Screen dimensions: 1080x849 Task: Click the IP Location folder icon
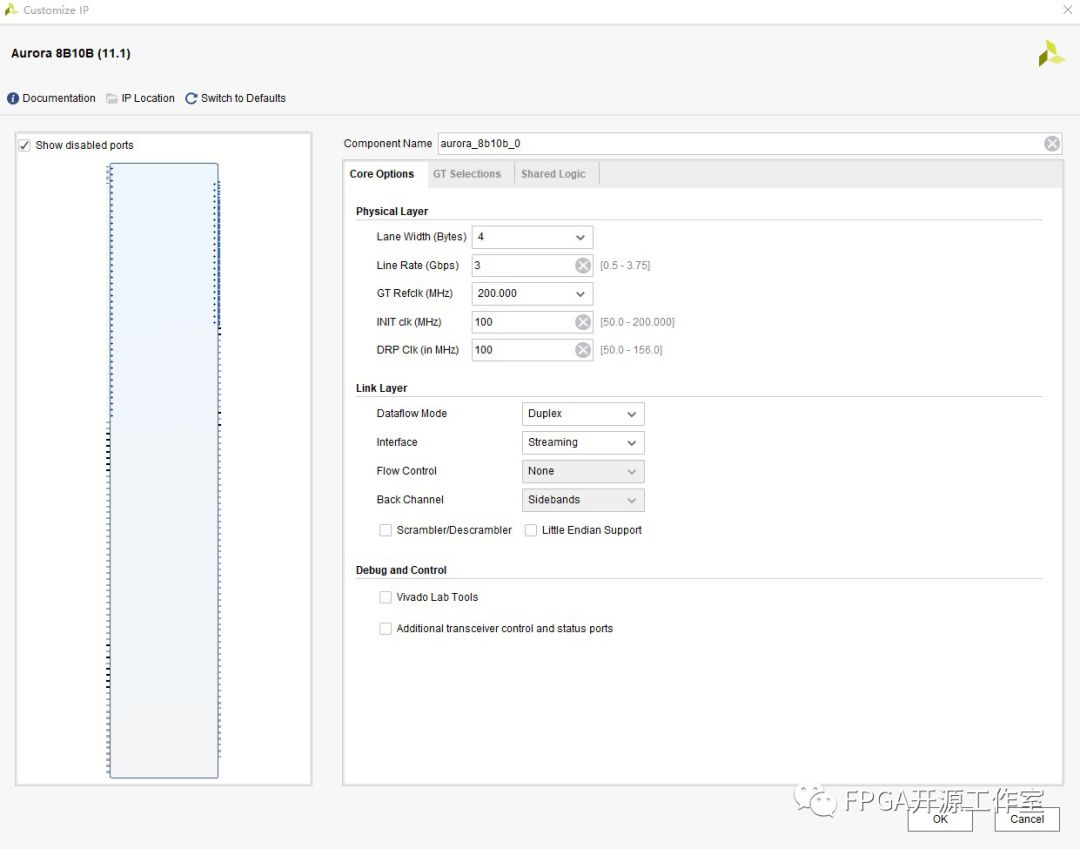(x=112, y=98)
